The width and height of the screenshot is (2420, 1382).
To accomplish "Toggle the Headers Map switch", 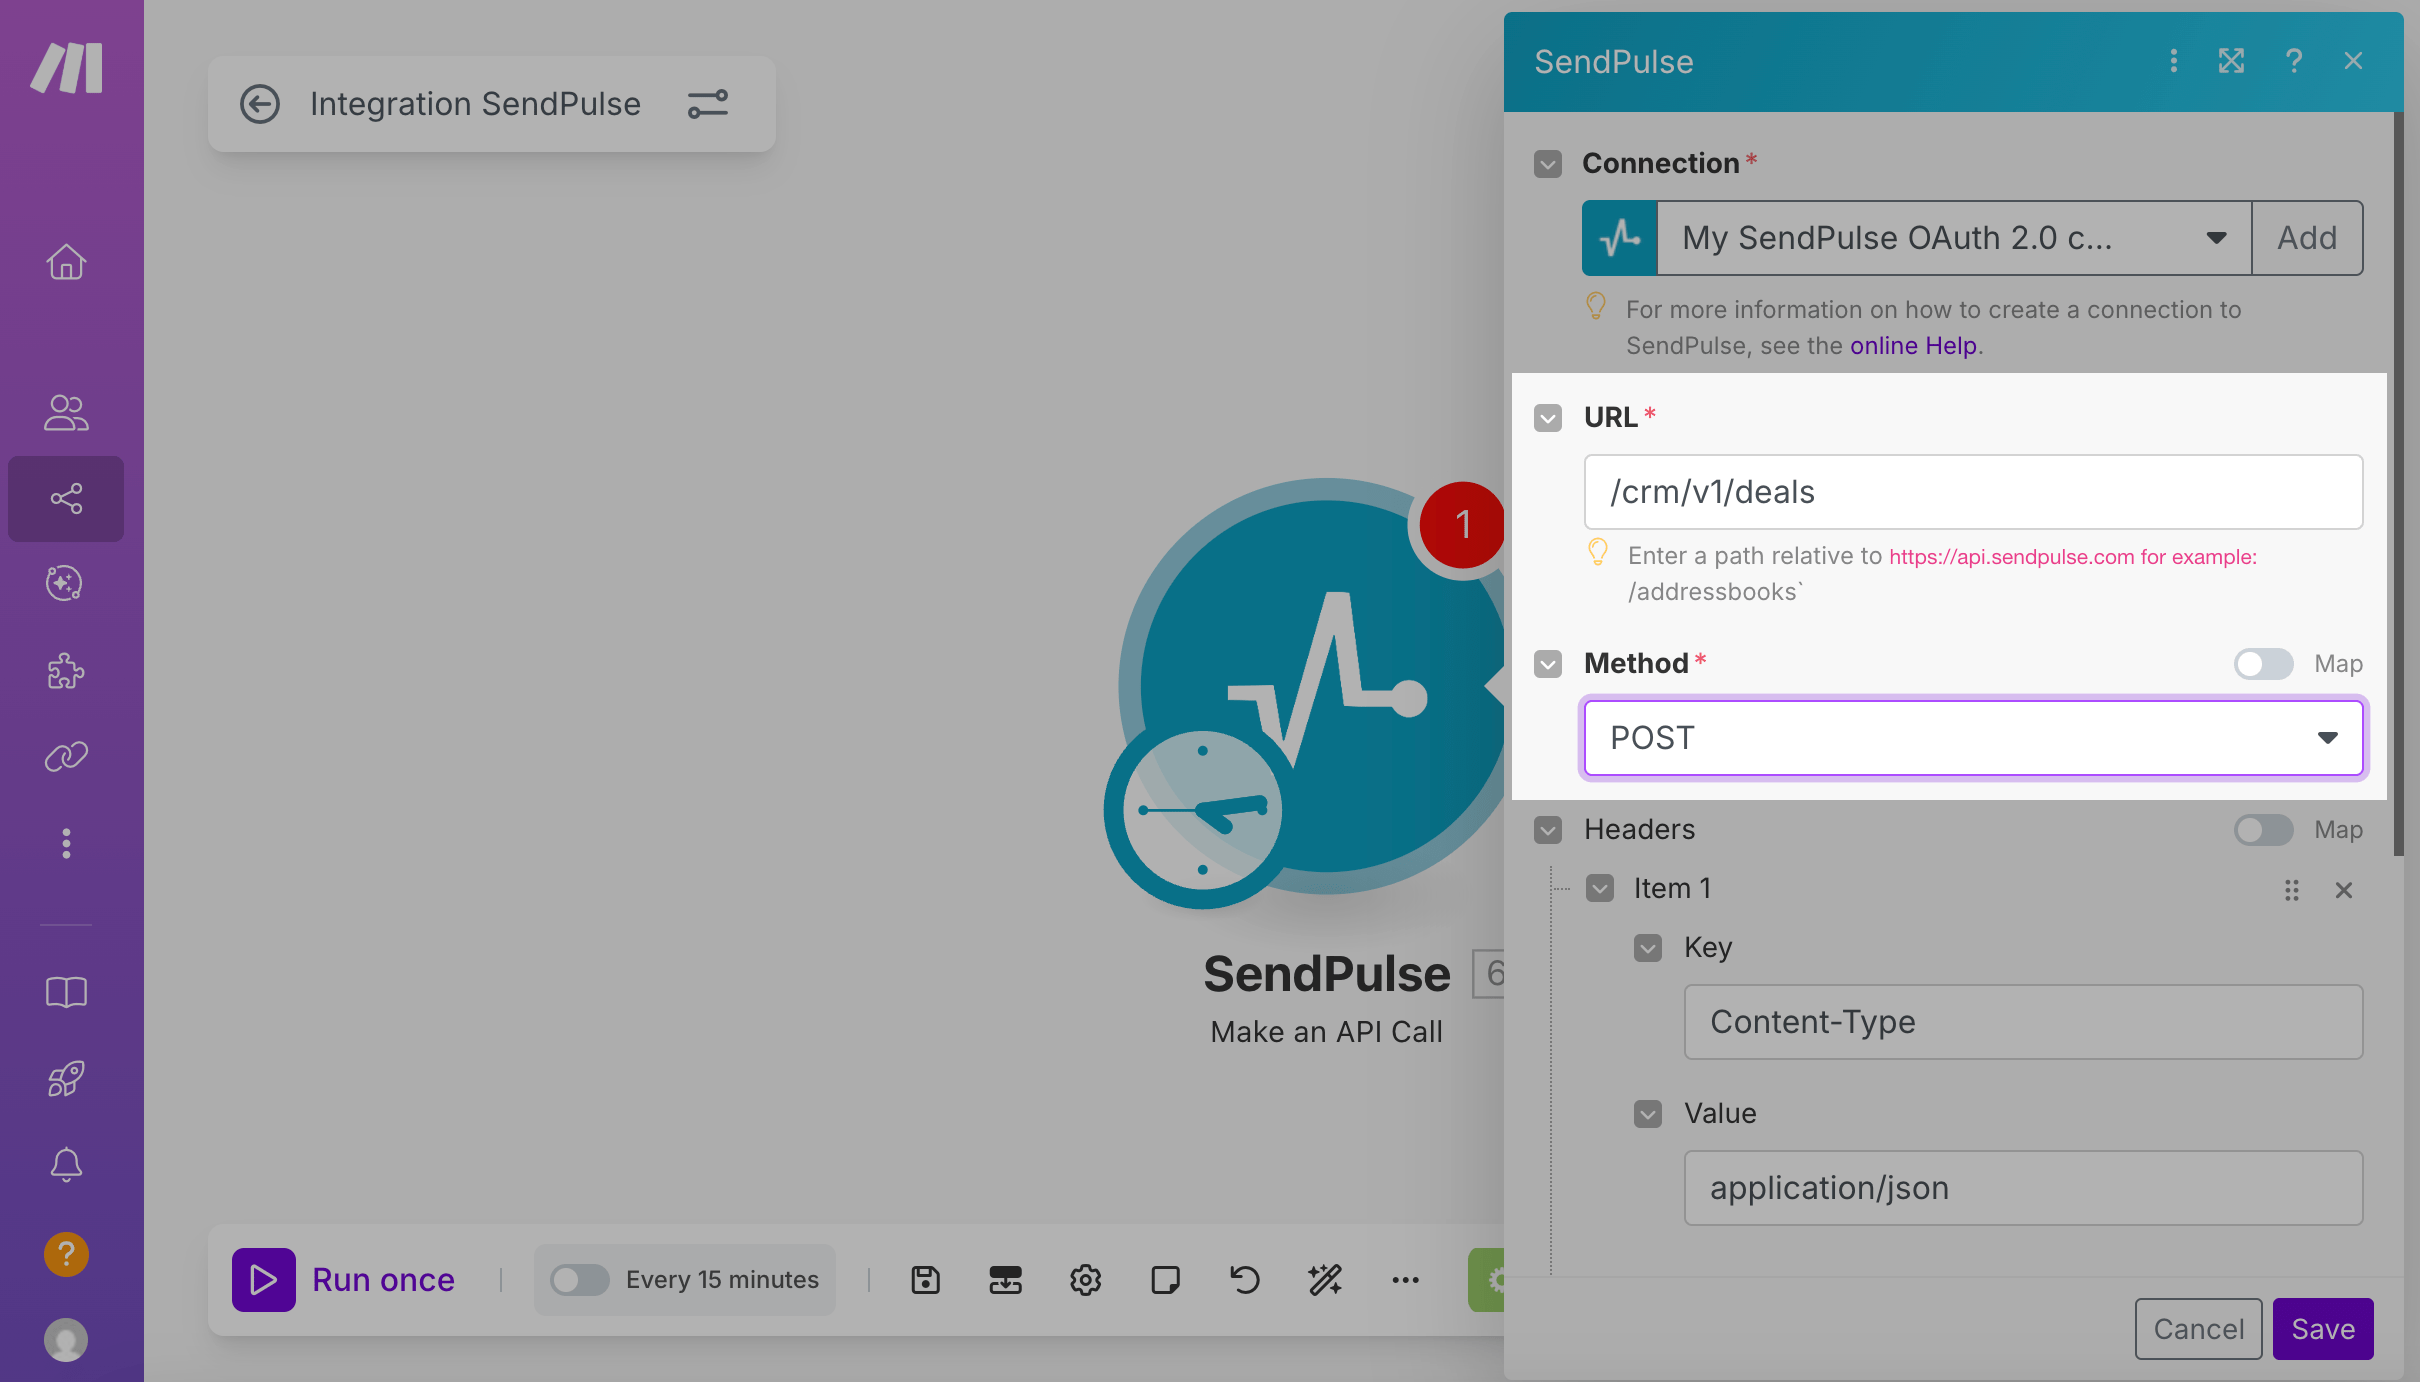I will coord(2263,830).
